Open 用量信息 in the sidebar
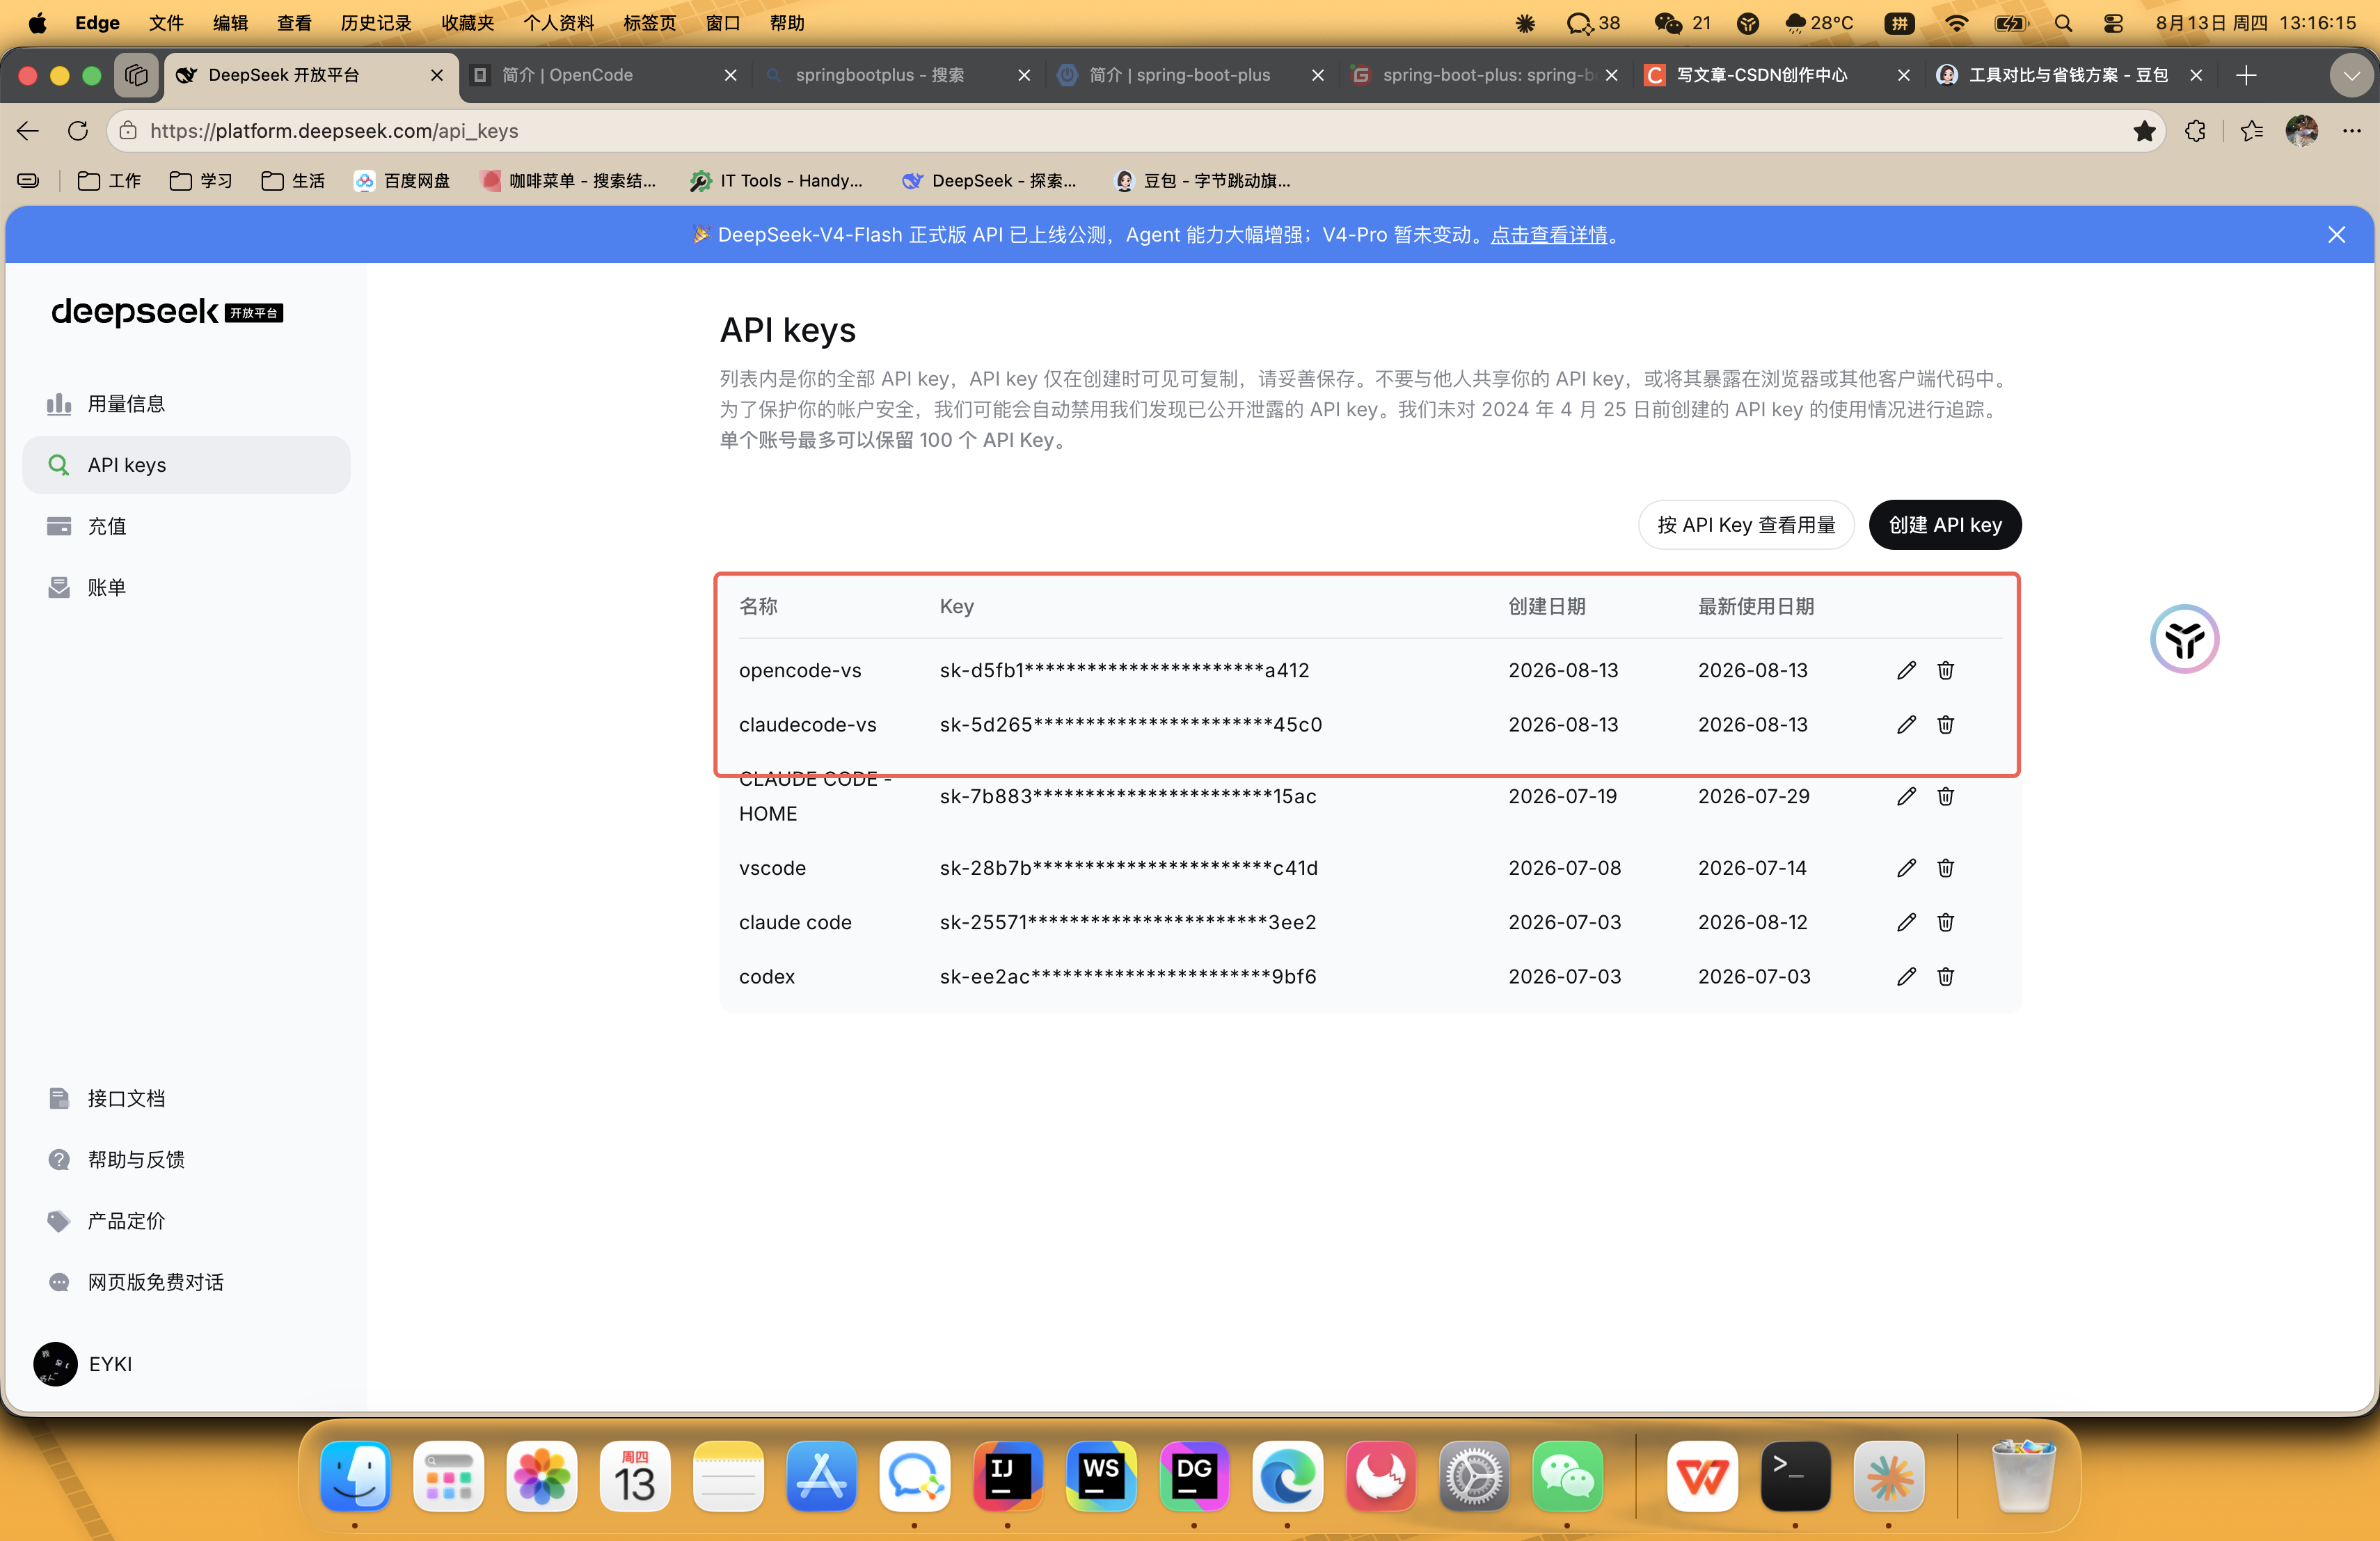This screenshot has width=2380, height=1541. 186,404
